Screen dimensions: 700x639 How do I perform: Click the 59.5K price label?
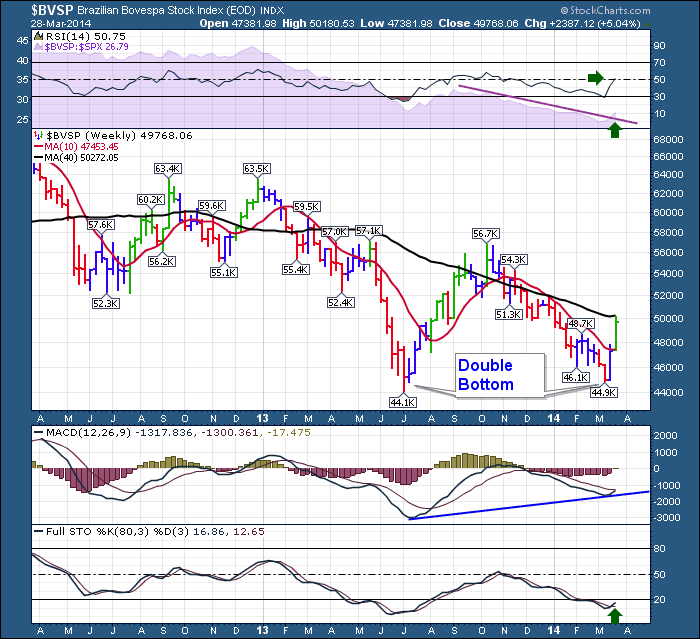point(307,207)
